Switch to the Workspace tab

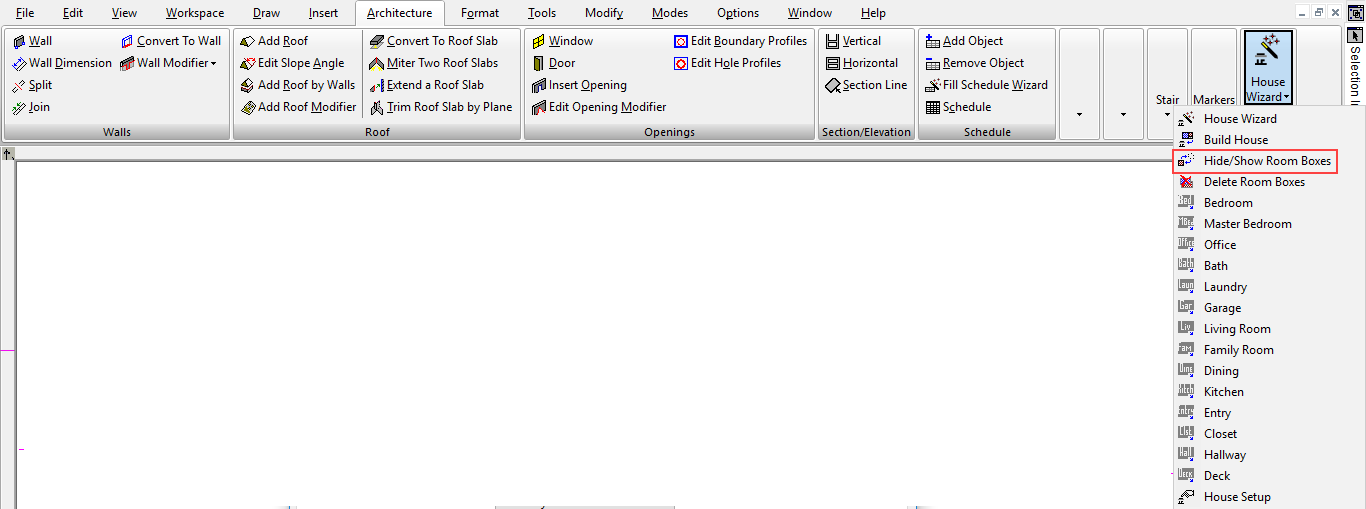pos(195,13)
